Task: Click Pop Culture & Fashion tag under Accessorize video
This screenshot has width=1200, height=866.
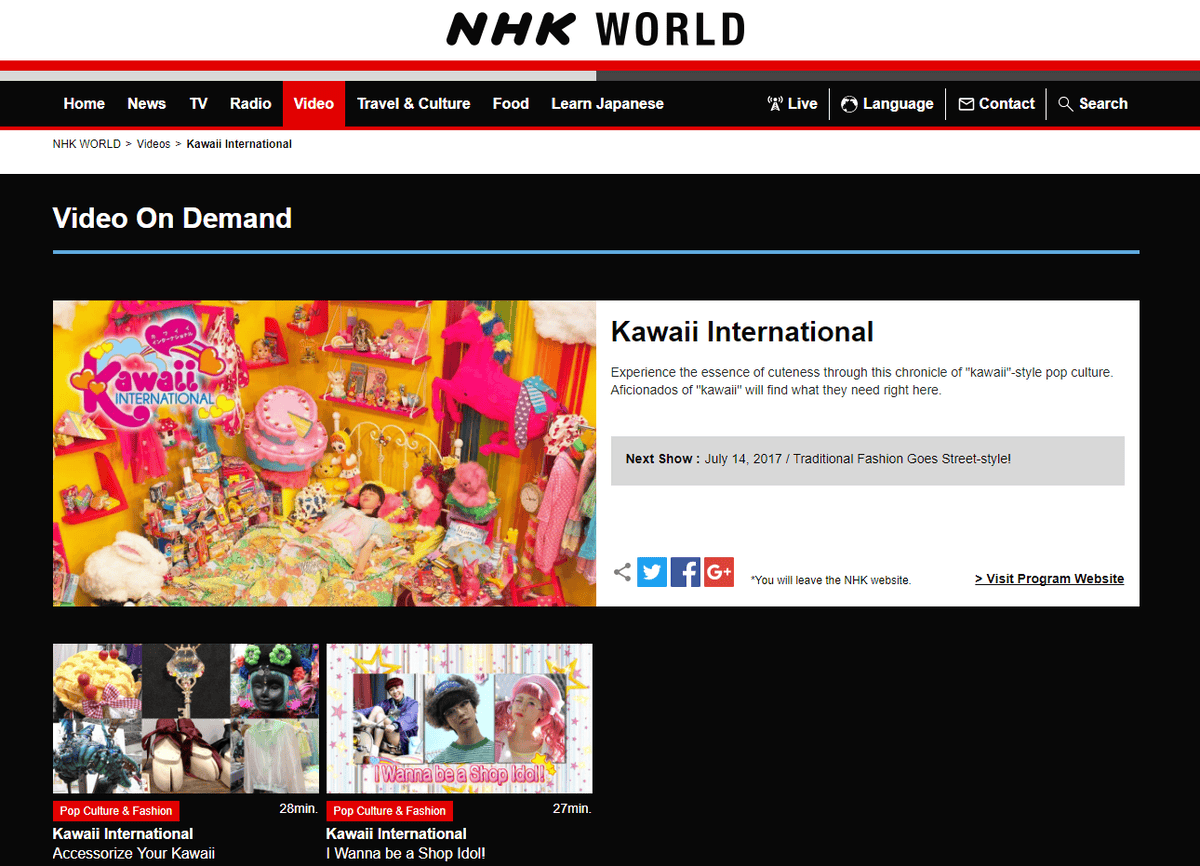Action: (117, 811)
